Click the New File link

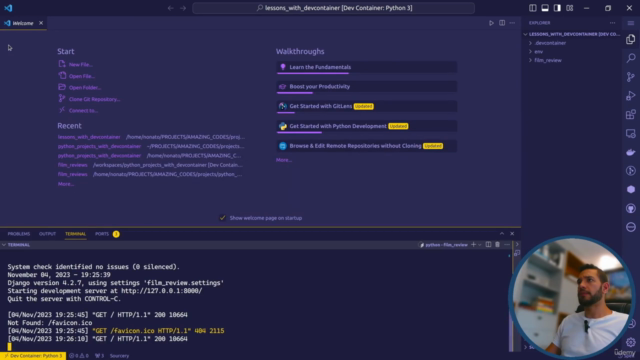[x=80, y=64]
